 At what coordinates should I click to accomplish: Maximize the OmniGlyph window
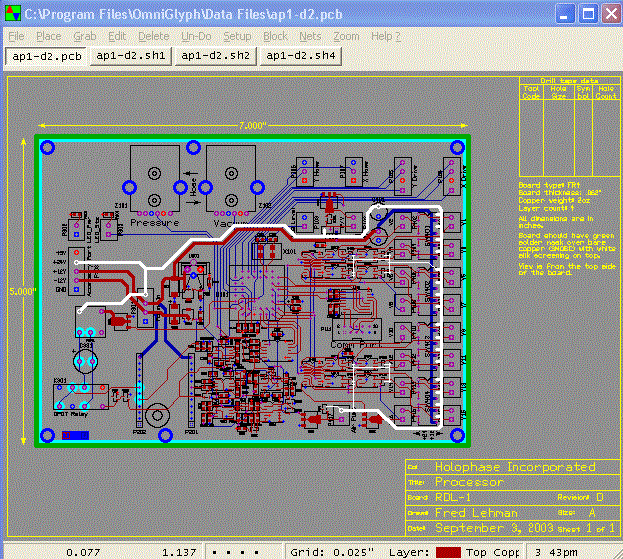pos(587,14)
